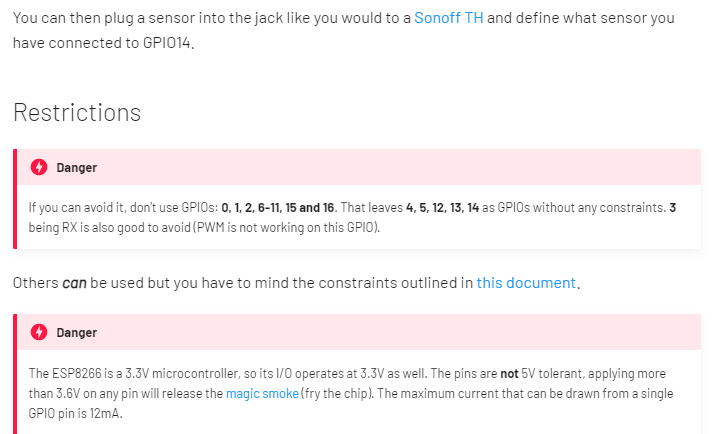
Task: Click the Restrictions heading
Action: click(x=77, y=112)
